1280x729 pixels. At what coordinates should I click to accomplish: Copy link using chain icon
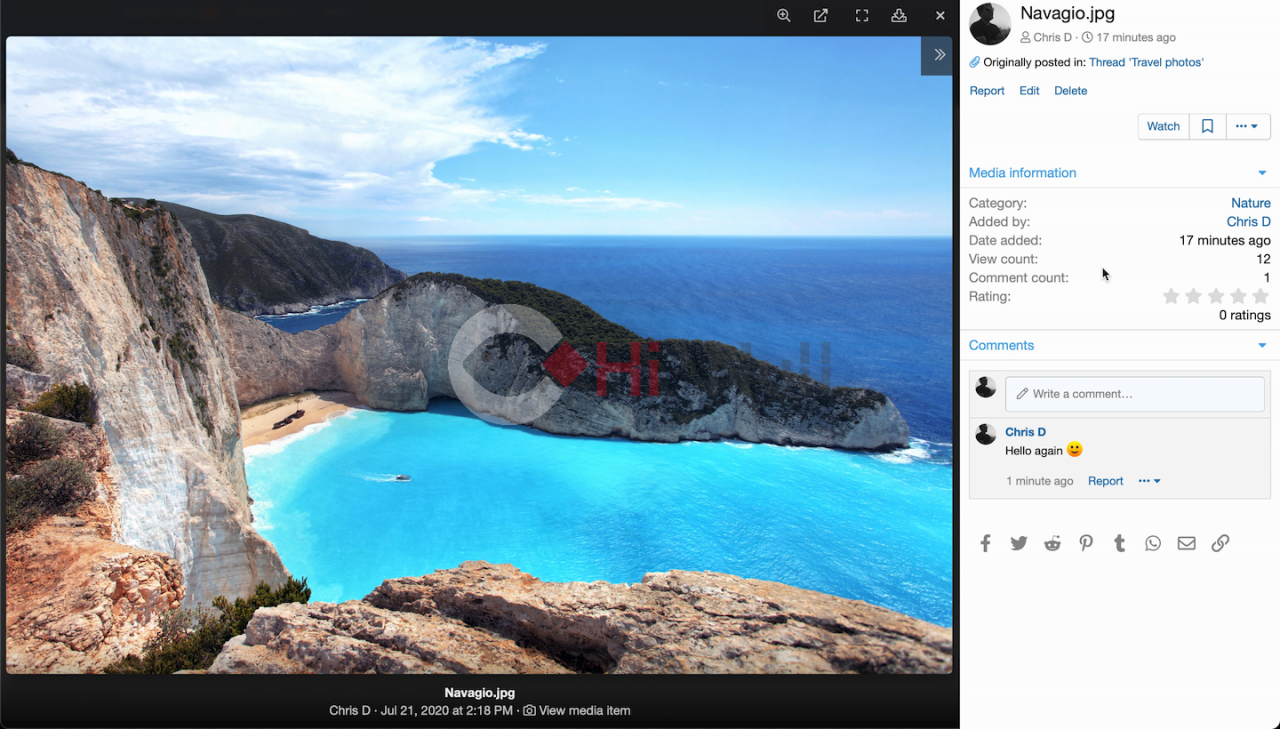coord(1220,543)
